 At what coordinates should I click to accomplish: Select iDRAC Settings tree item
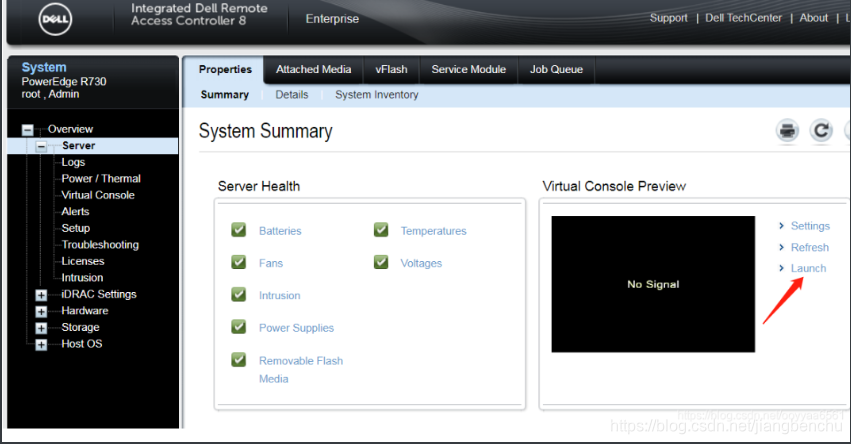coord(99,294)
